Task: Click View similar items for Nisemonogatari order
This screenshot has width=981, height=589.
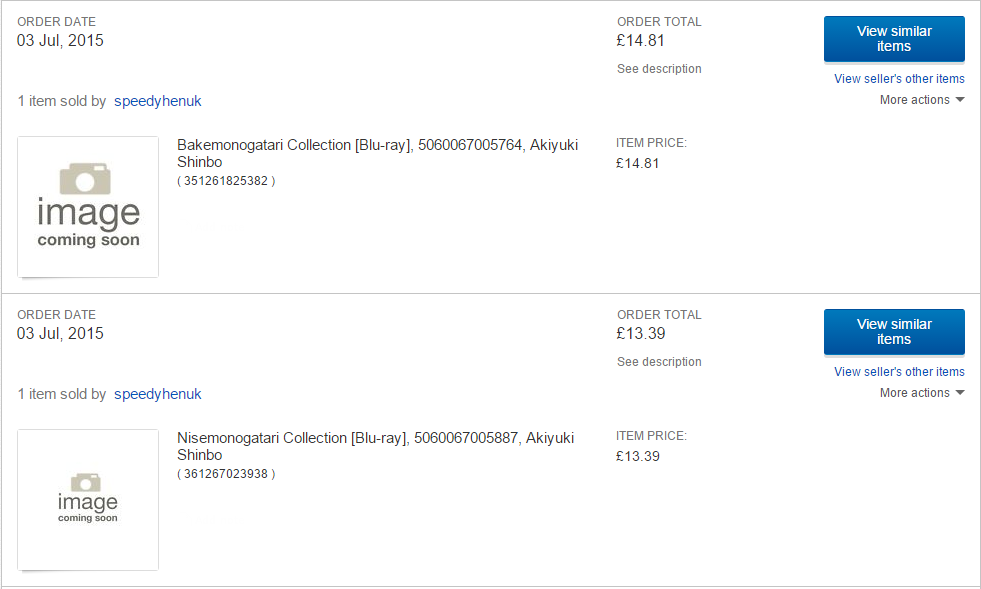Action: tap(894, 332)
